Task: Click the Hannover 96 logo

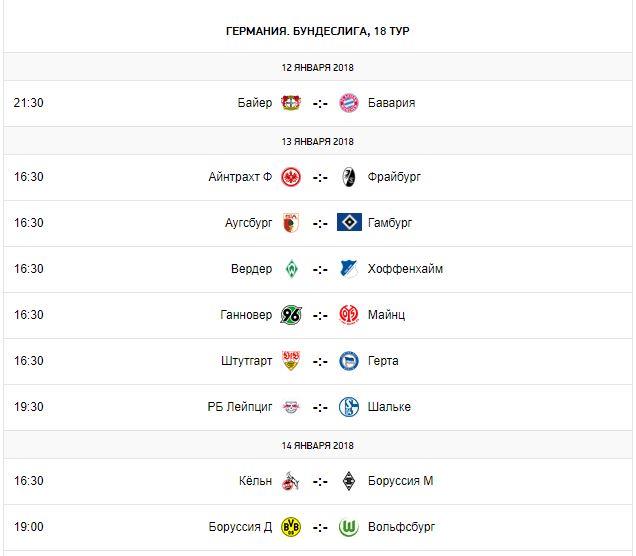Action: coord(291,315)
